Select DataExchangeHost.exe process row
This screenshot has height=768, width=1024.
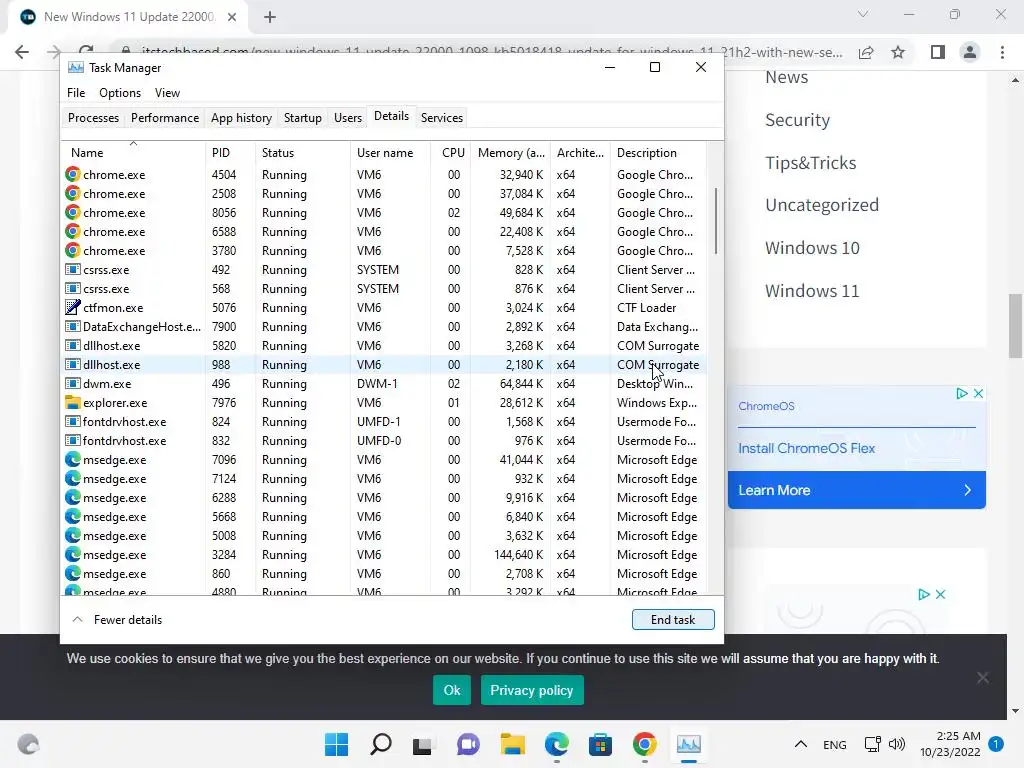point(385,327)
